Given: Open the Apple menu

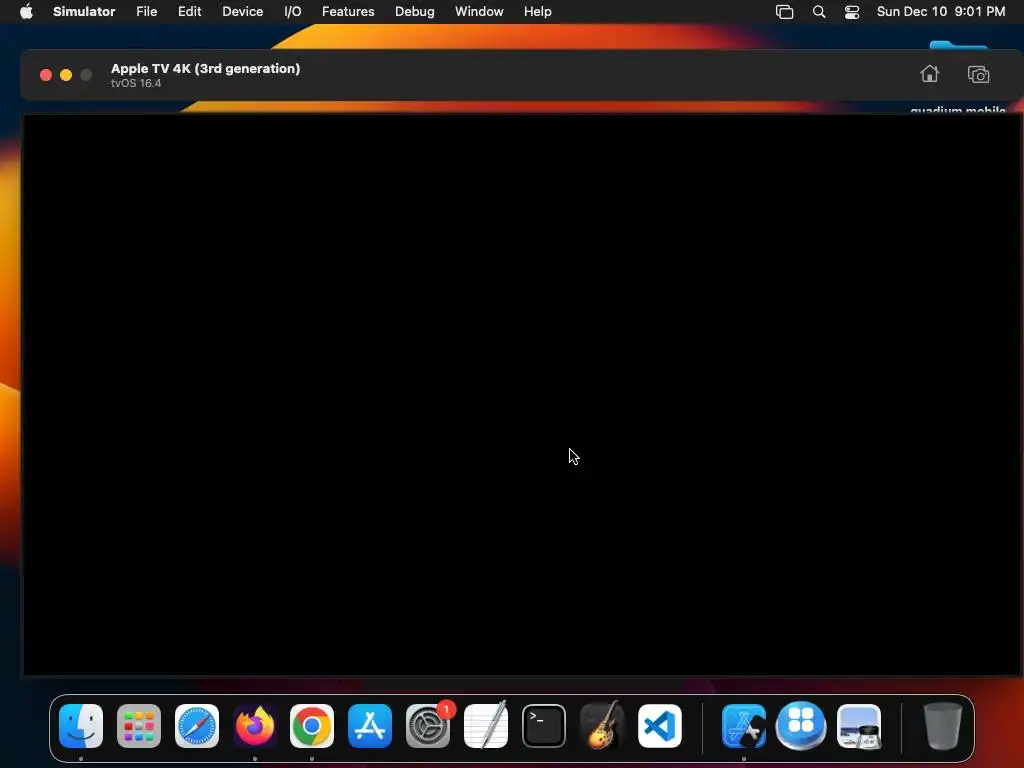Looking at the screenshot, I should point(26,11).
